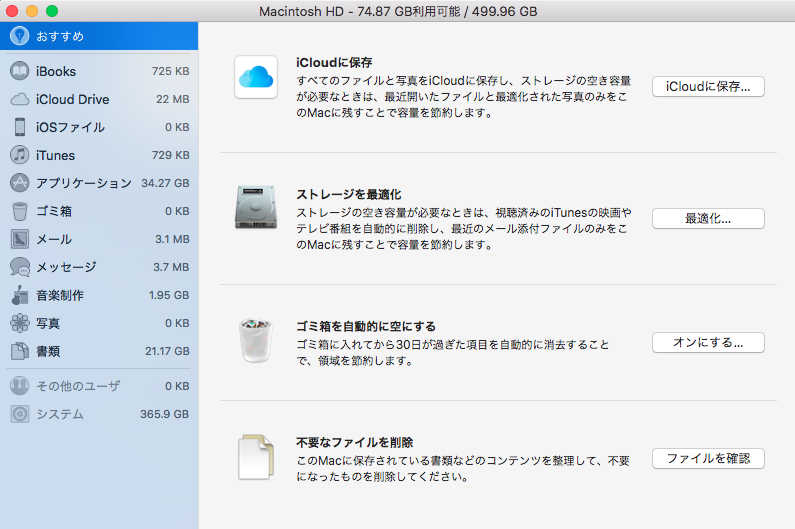Click the iCloudに保存... button
Screen dimensions: 795x529
pos(708,87)
